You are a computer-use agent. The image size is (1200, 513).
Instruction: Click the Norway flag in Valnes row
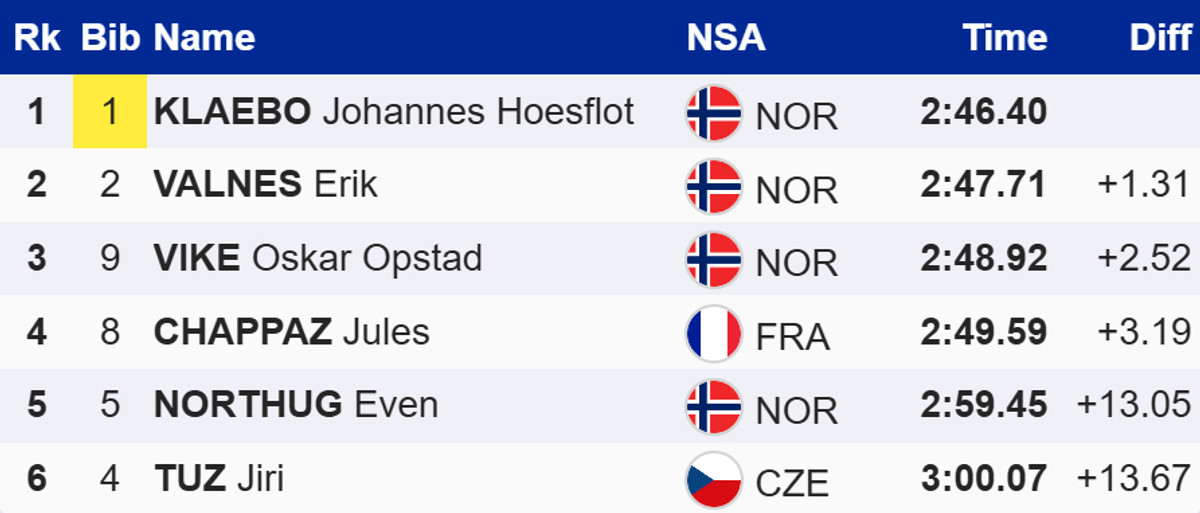click(713, 186)
